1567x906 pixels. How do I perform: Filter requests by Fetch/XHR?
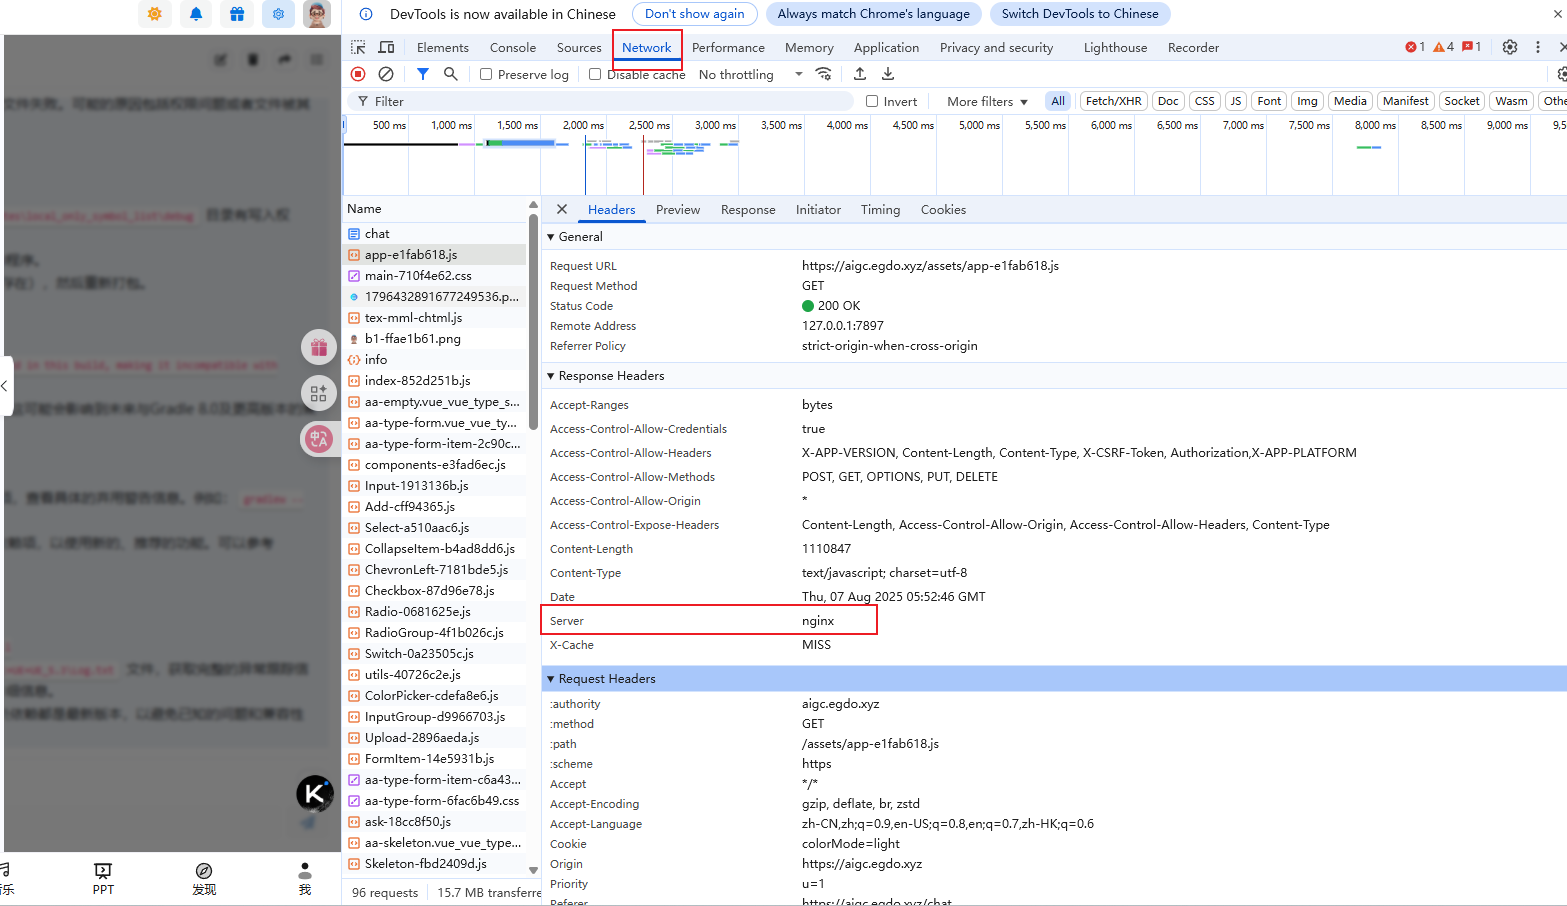(x=1113, y=101)
